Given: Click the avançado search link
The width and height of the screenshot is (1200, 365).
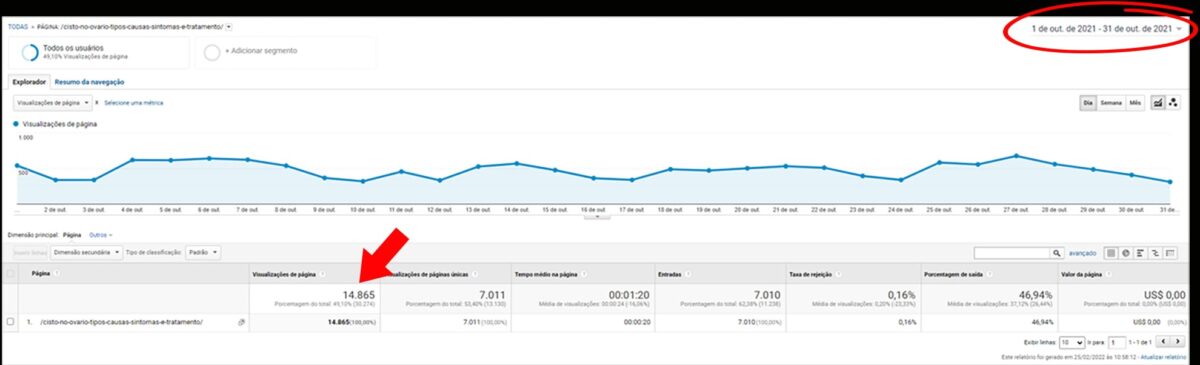Looking at the screenshot, I should [x=1083, y=253].
